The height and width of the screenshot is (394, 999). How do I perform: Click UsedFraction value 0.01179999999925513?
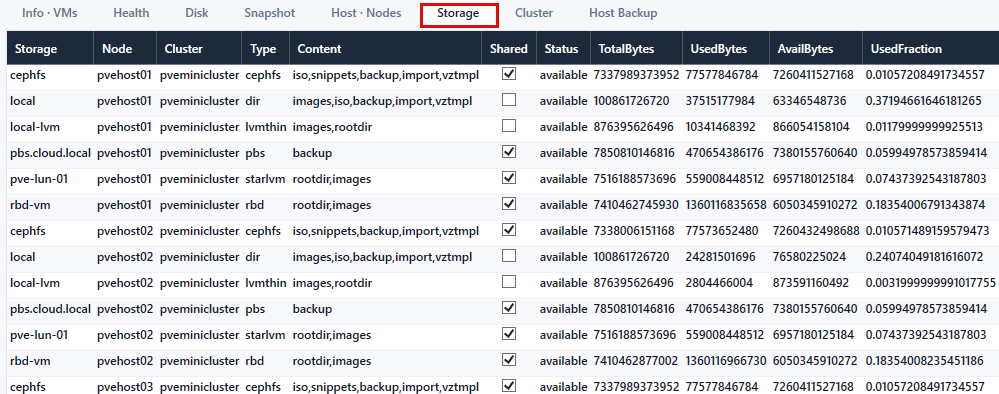click(x=924, y=127)
